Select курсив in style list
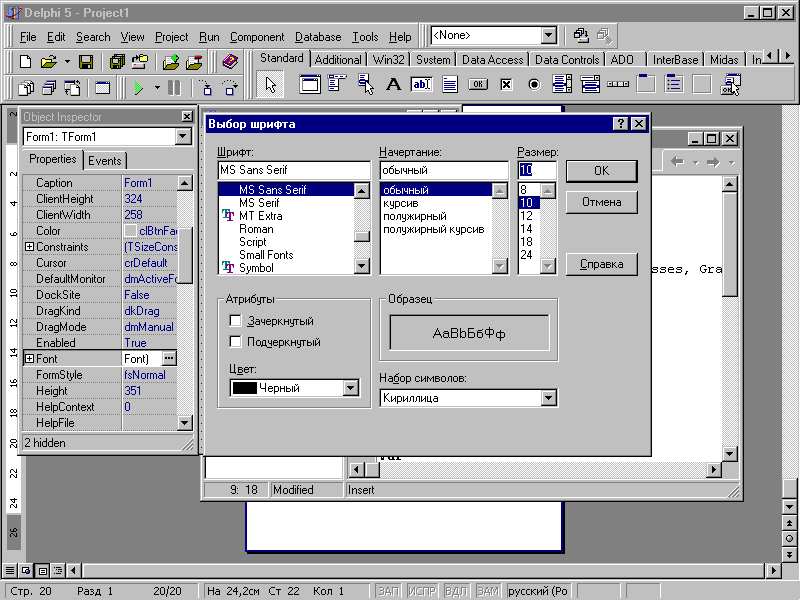Image resolution: width=800 pixels, height=600 pixels. [x=401, y=203]
